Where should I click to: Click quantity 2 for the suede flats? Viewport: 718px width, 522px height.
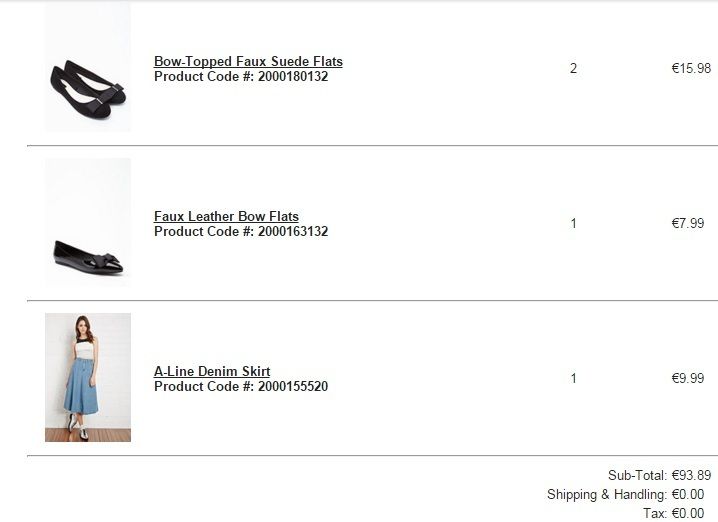pos(573,69)
